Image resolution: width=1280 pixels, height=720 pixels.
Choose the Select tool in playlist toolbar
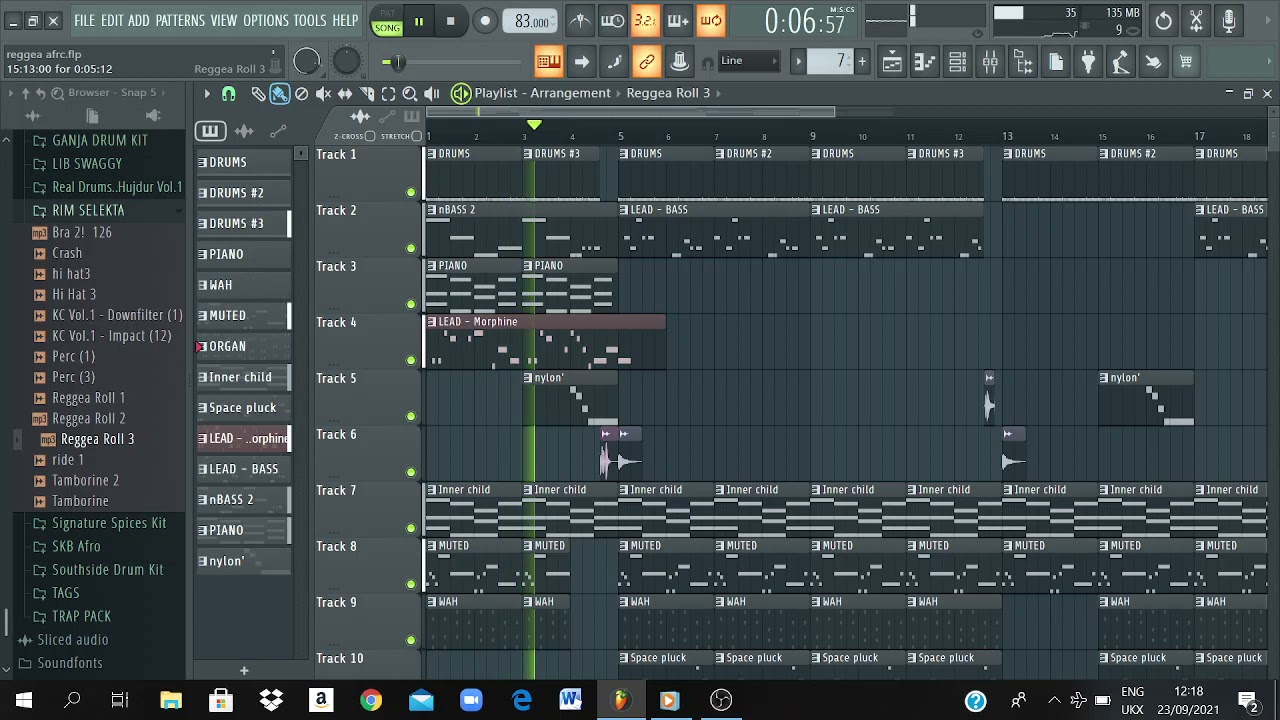click(x=388, y=93)
